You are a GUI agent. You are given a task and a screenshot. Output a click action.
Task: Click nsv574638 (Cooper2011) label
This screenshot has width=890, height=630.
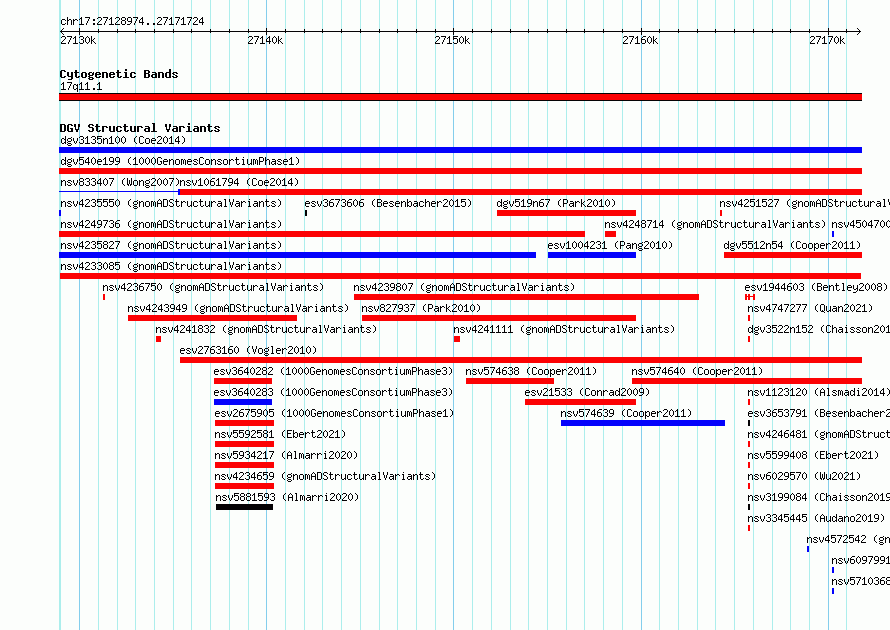point(531,371)
